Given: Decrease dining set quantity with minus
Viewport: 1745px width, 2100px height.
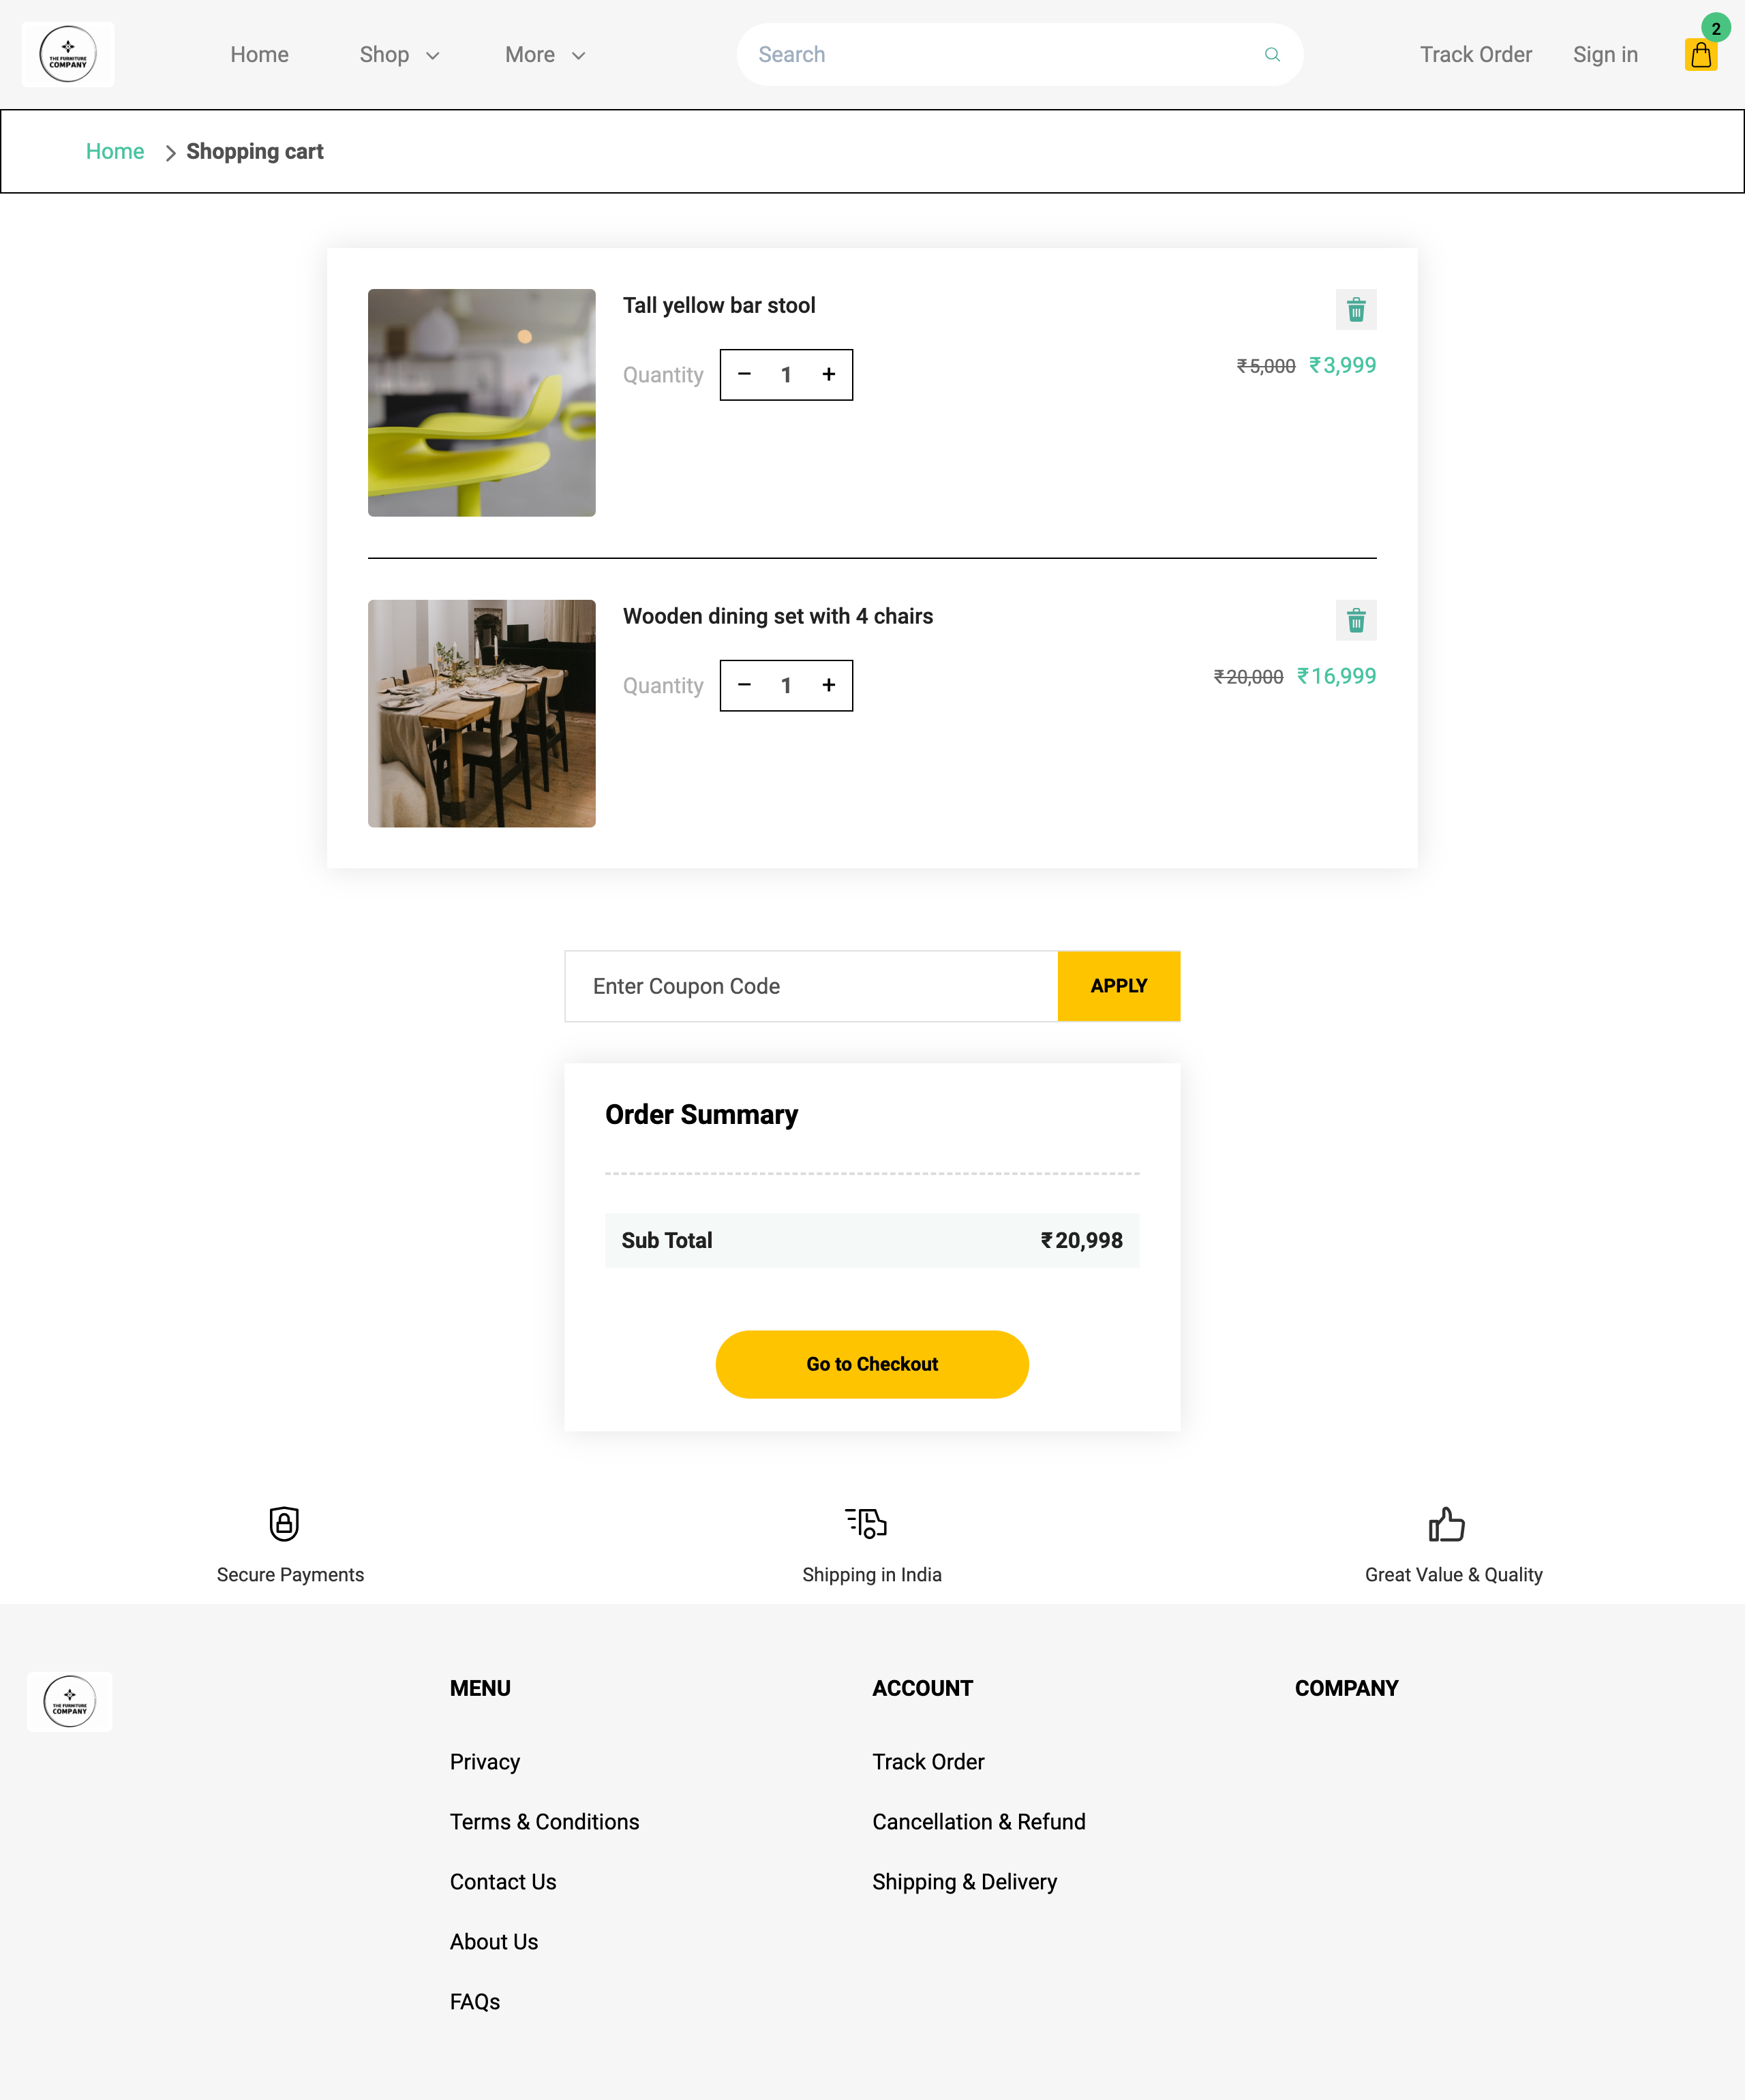Looking at the screenshot, I should 744,686.
